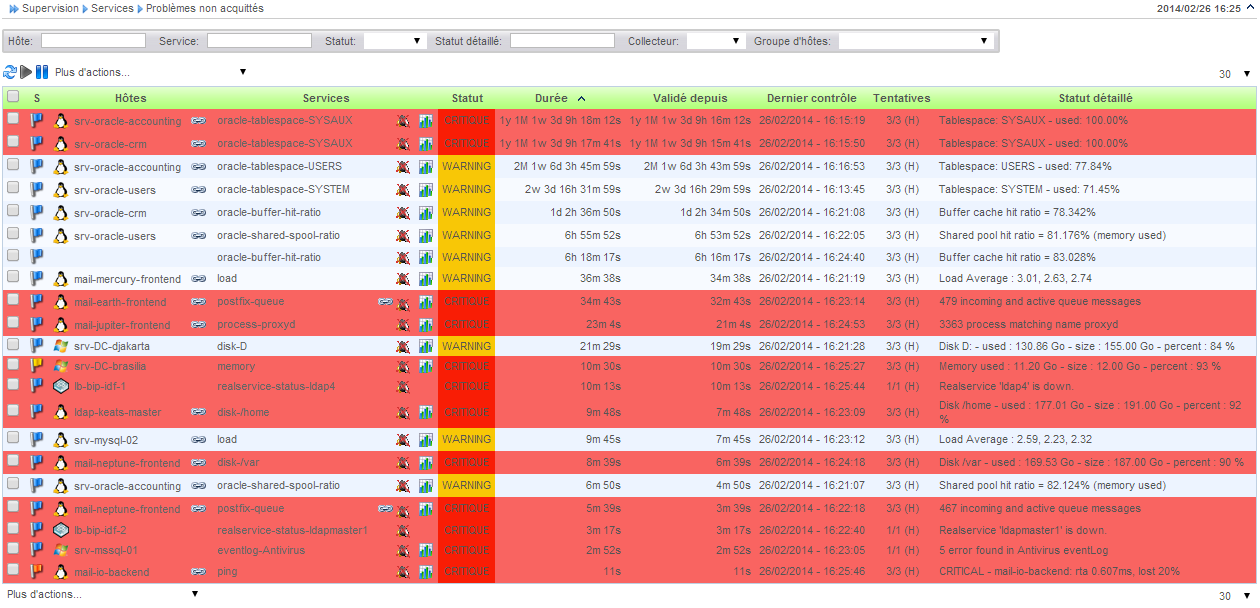Open the bottom page-size dropdown showing 30
Screen dimensions: 1260x608
pos(1235,596)
